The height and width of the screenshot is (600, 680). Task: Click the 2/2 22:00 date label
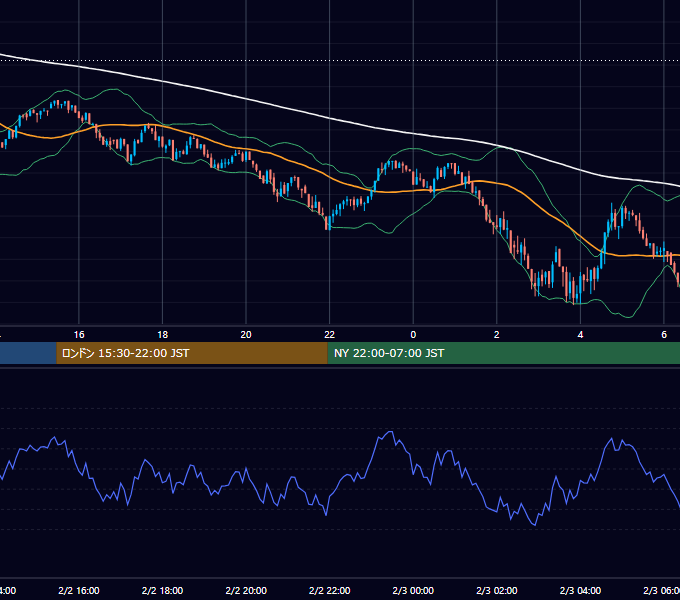point(330,591)
